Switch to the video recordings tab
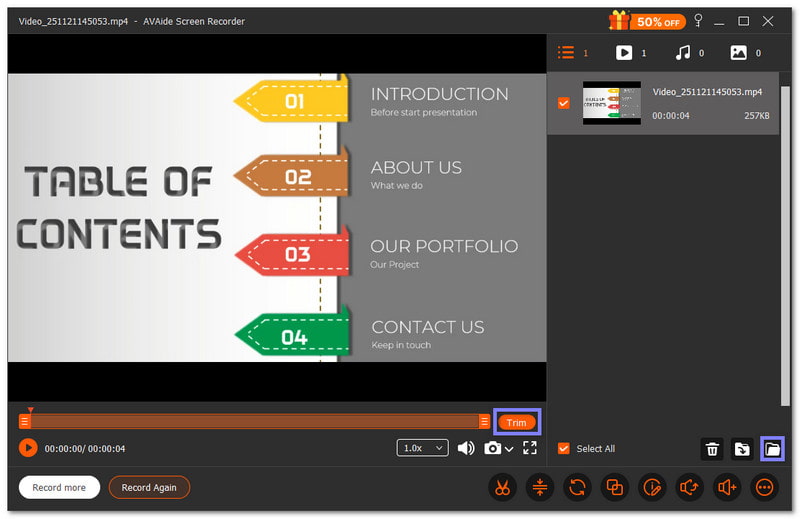The image size is (800, 519). (624, 53)
